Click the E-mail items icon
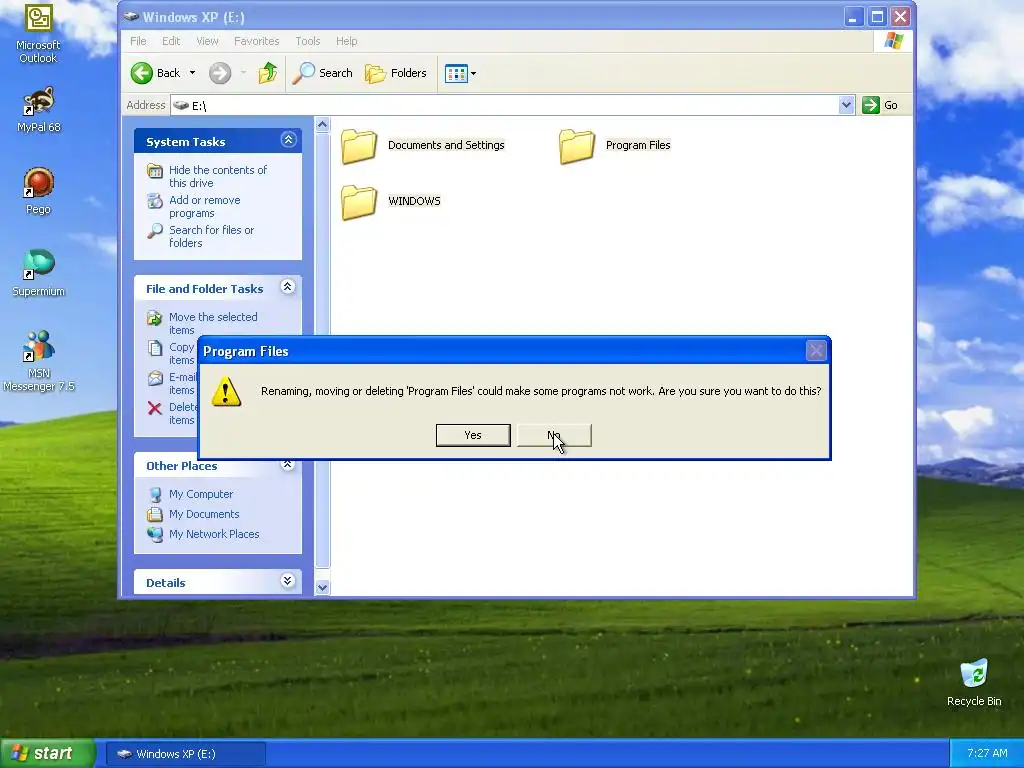The image size is (1024, 768). (x=155, y=378)
